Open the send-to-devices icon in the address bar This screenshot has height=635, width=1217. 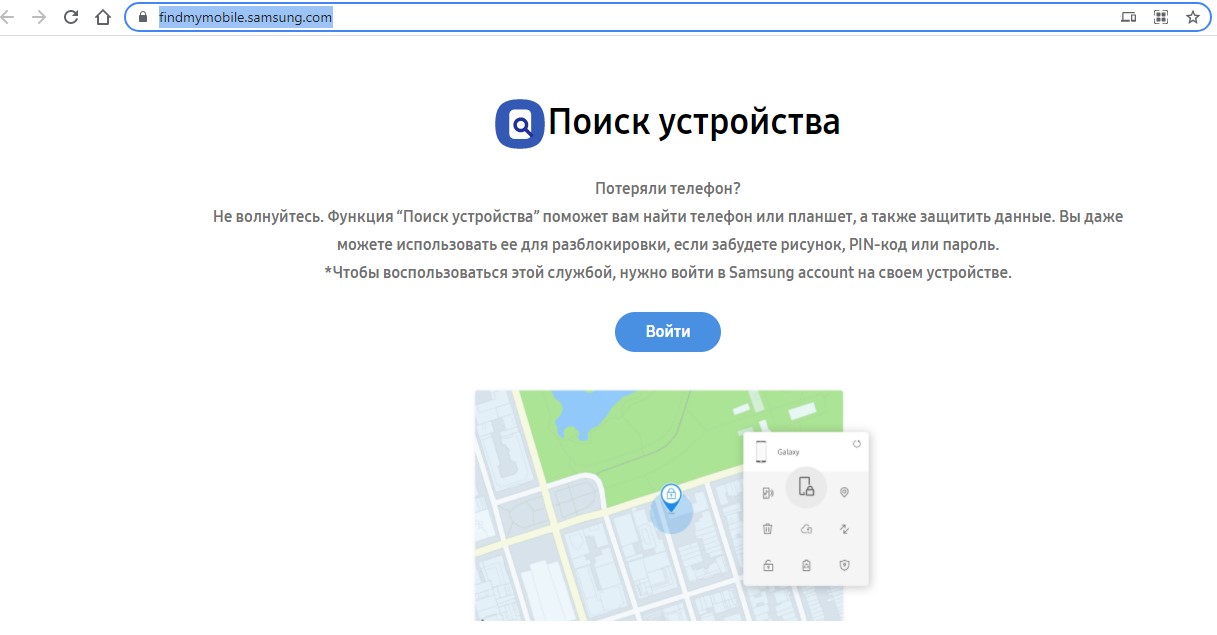click(x=1129, y=17)
